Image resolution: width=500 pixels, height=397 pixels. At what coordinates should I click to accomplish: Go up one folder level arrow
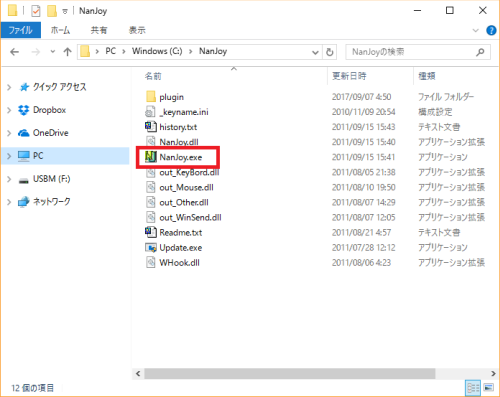tap(67, 52)
